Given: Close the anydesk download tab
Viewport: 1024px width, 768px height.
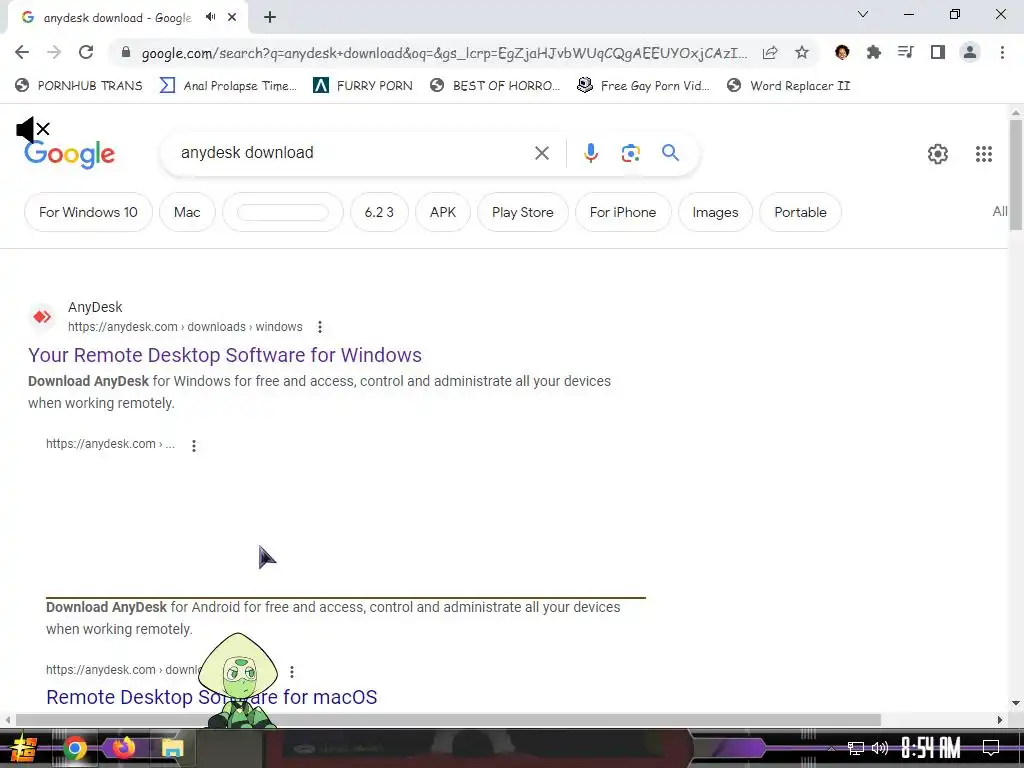Looking at the screenshot, I should coord(232,17).
